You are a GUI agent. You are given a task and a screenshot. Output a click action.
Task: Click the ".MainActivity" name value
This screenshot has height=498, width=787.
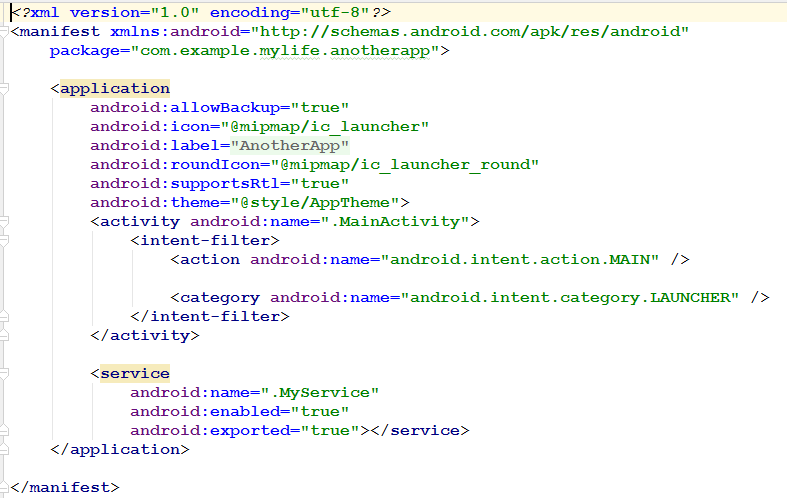coord(395,222)
